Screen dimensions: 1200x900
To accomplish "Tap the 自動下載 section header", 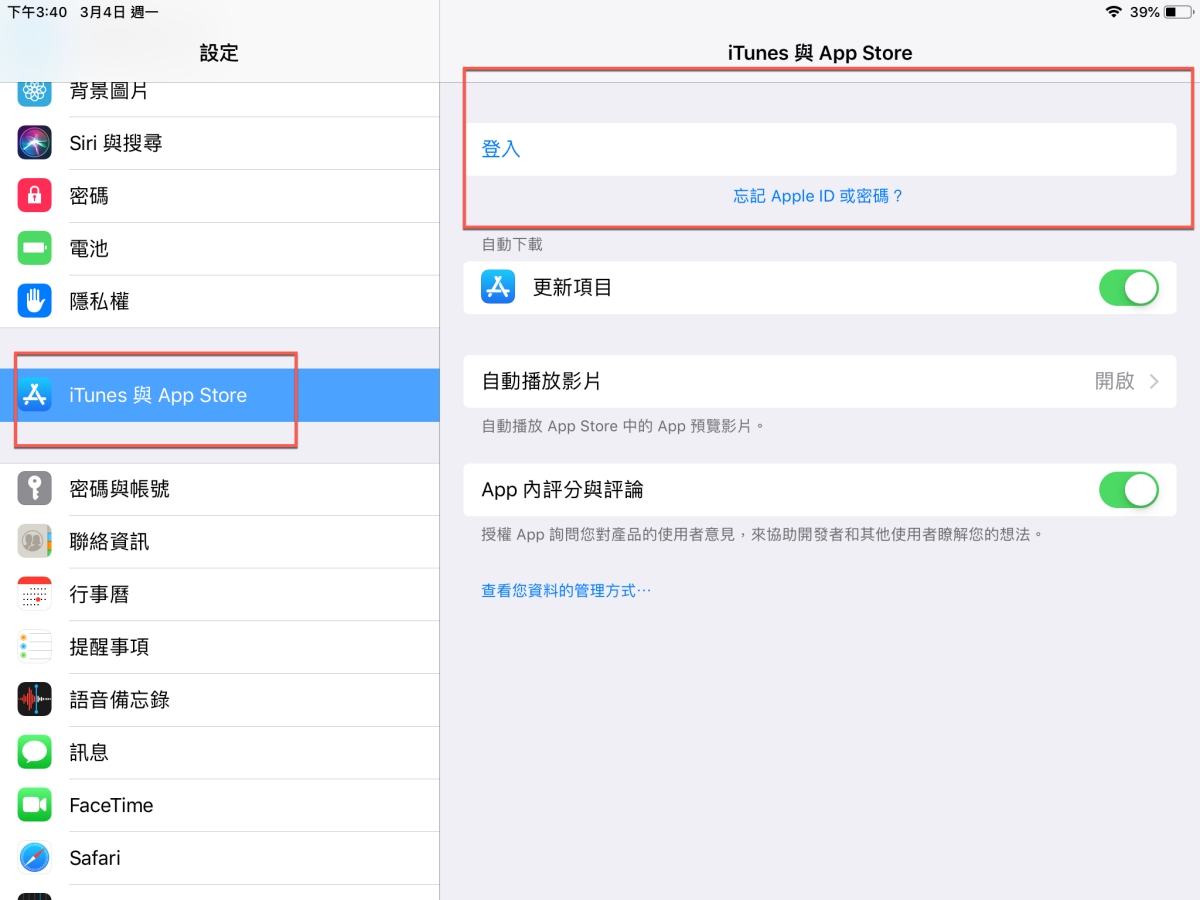I will pyautogui.click(x=512, y=244).
